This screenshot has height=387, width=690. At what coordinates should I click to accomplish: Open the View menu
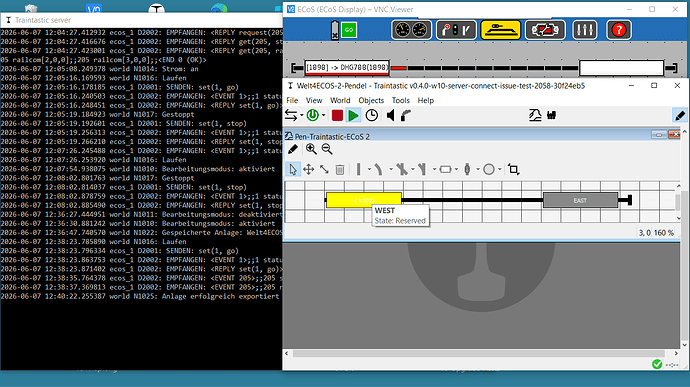point(314,100)
